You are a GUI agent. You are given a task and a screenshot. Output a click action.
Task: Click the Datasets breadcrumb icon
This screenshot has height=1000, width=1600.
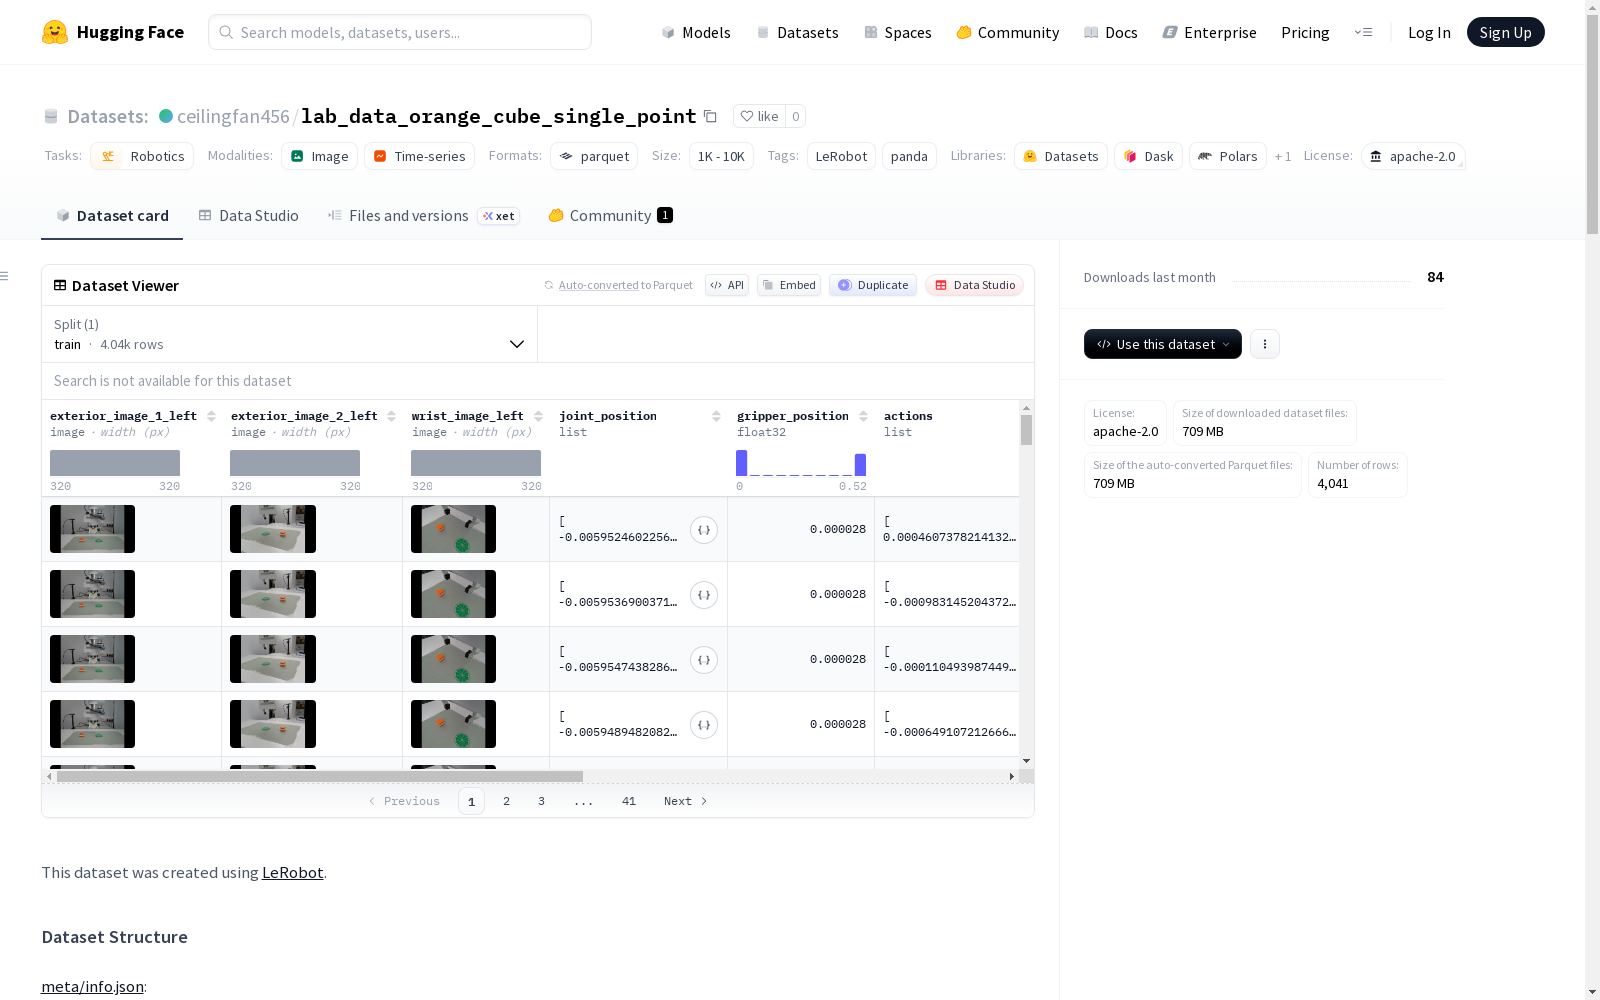click(51, 116)
